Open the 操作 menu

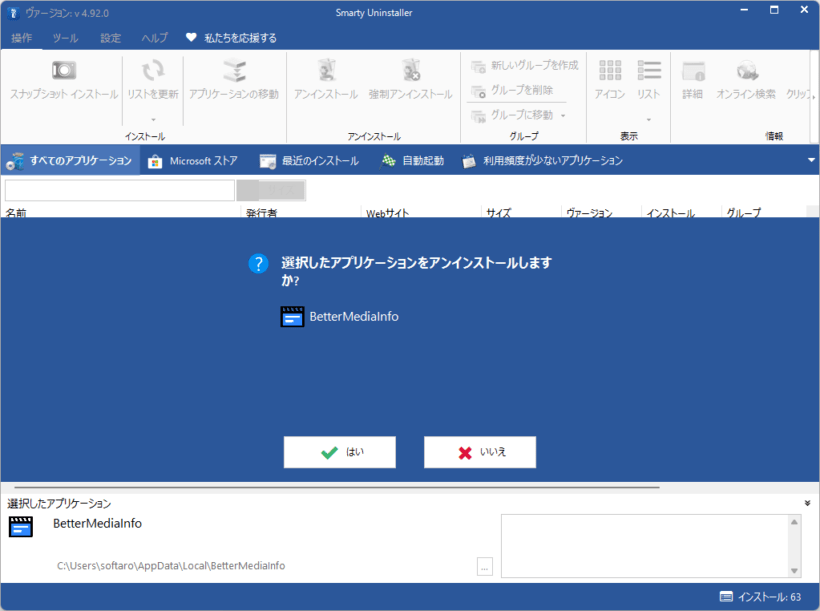tap(21, 37)
